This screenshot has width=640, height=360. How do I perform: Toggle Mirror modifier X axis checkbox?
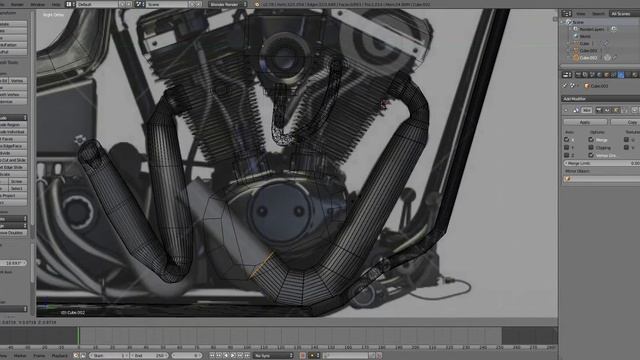point(566,140)
